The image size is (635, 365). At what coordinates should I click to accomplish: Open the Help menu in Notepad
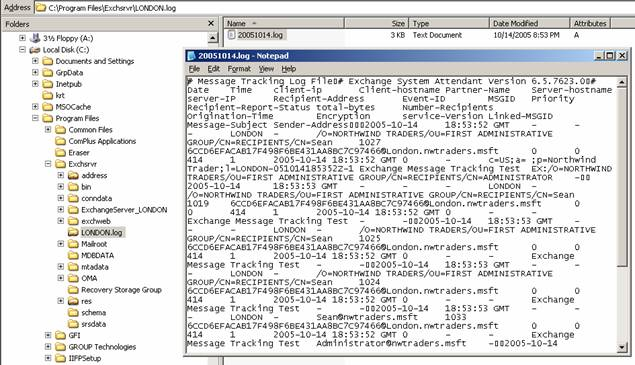coord(289,69)
